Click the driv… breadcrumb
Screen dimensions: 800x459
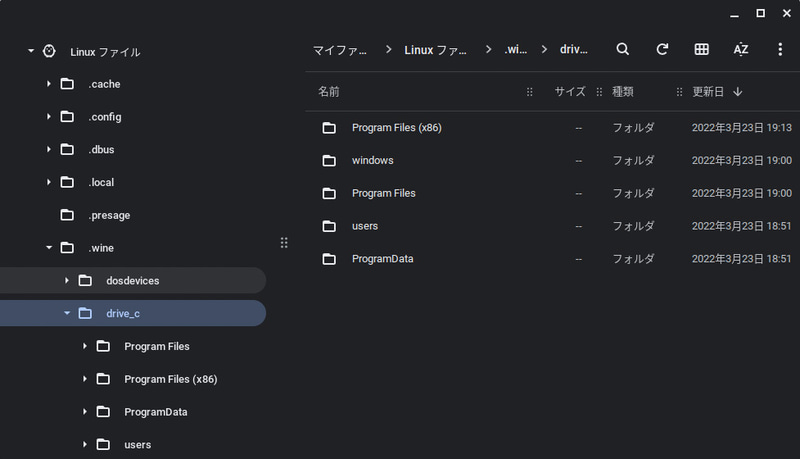[x=573, y=49]
